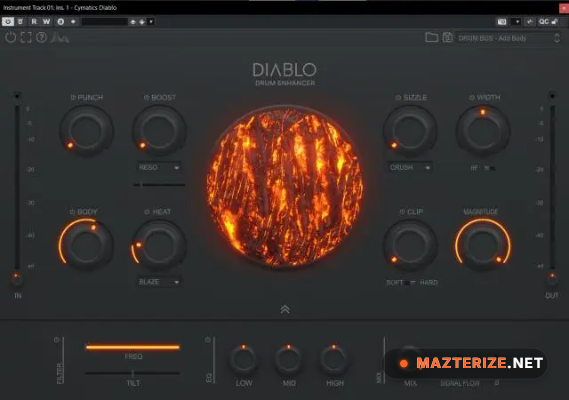Click the SIZZLE knob
This screenshot has width=569, height=400.
tap(410, 131)
